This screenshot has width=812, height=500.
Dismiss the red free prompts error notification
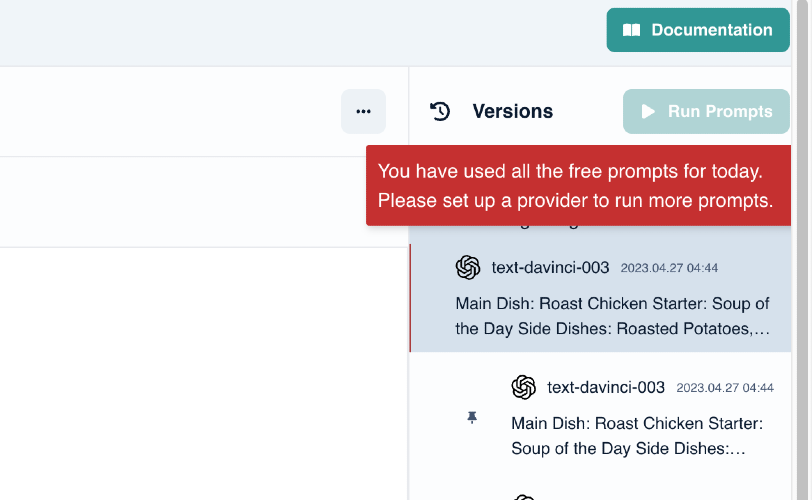(578, 185)
